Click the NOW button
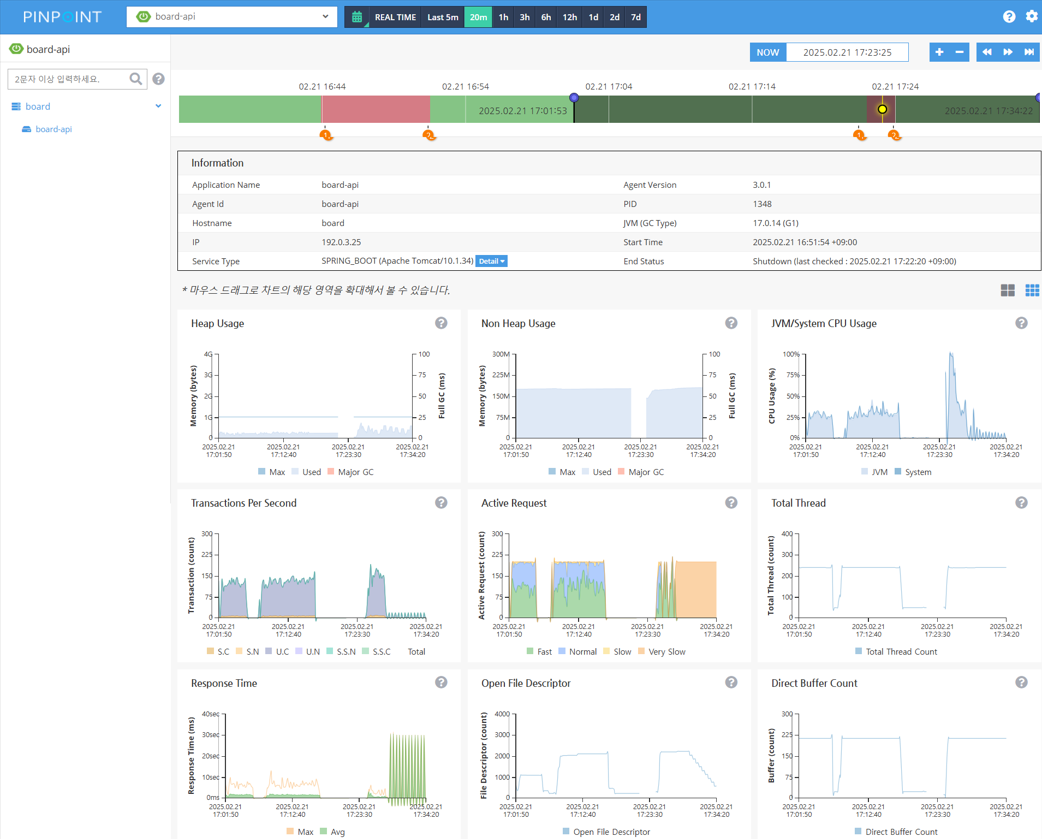Screen dimensions: 1042x839 point(768,52)
